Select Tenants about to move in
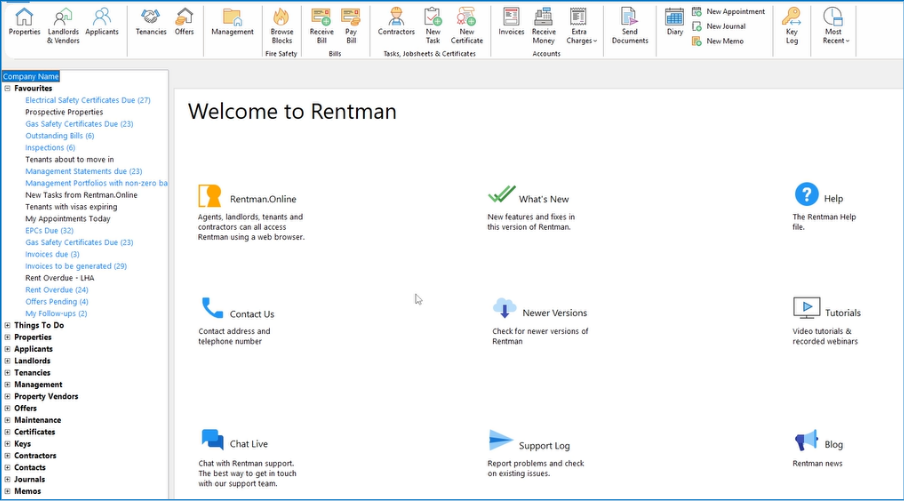 pyautogui.click(x=69, y=160)
